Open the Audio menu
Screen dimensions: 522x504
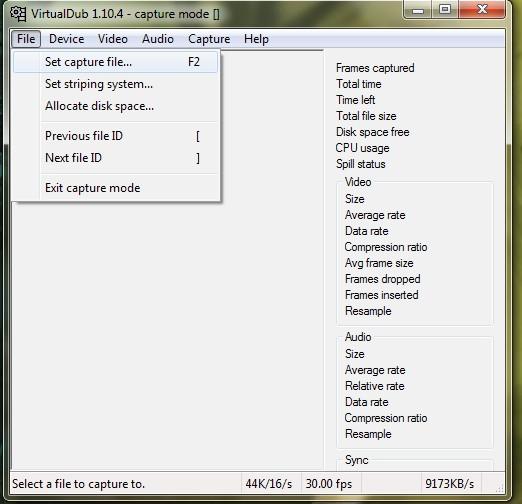[158, 39]
